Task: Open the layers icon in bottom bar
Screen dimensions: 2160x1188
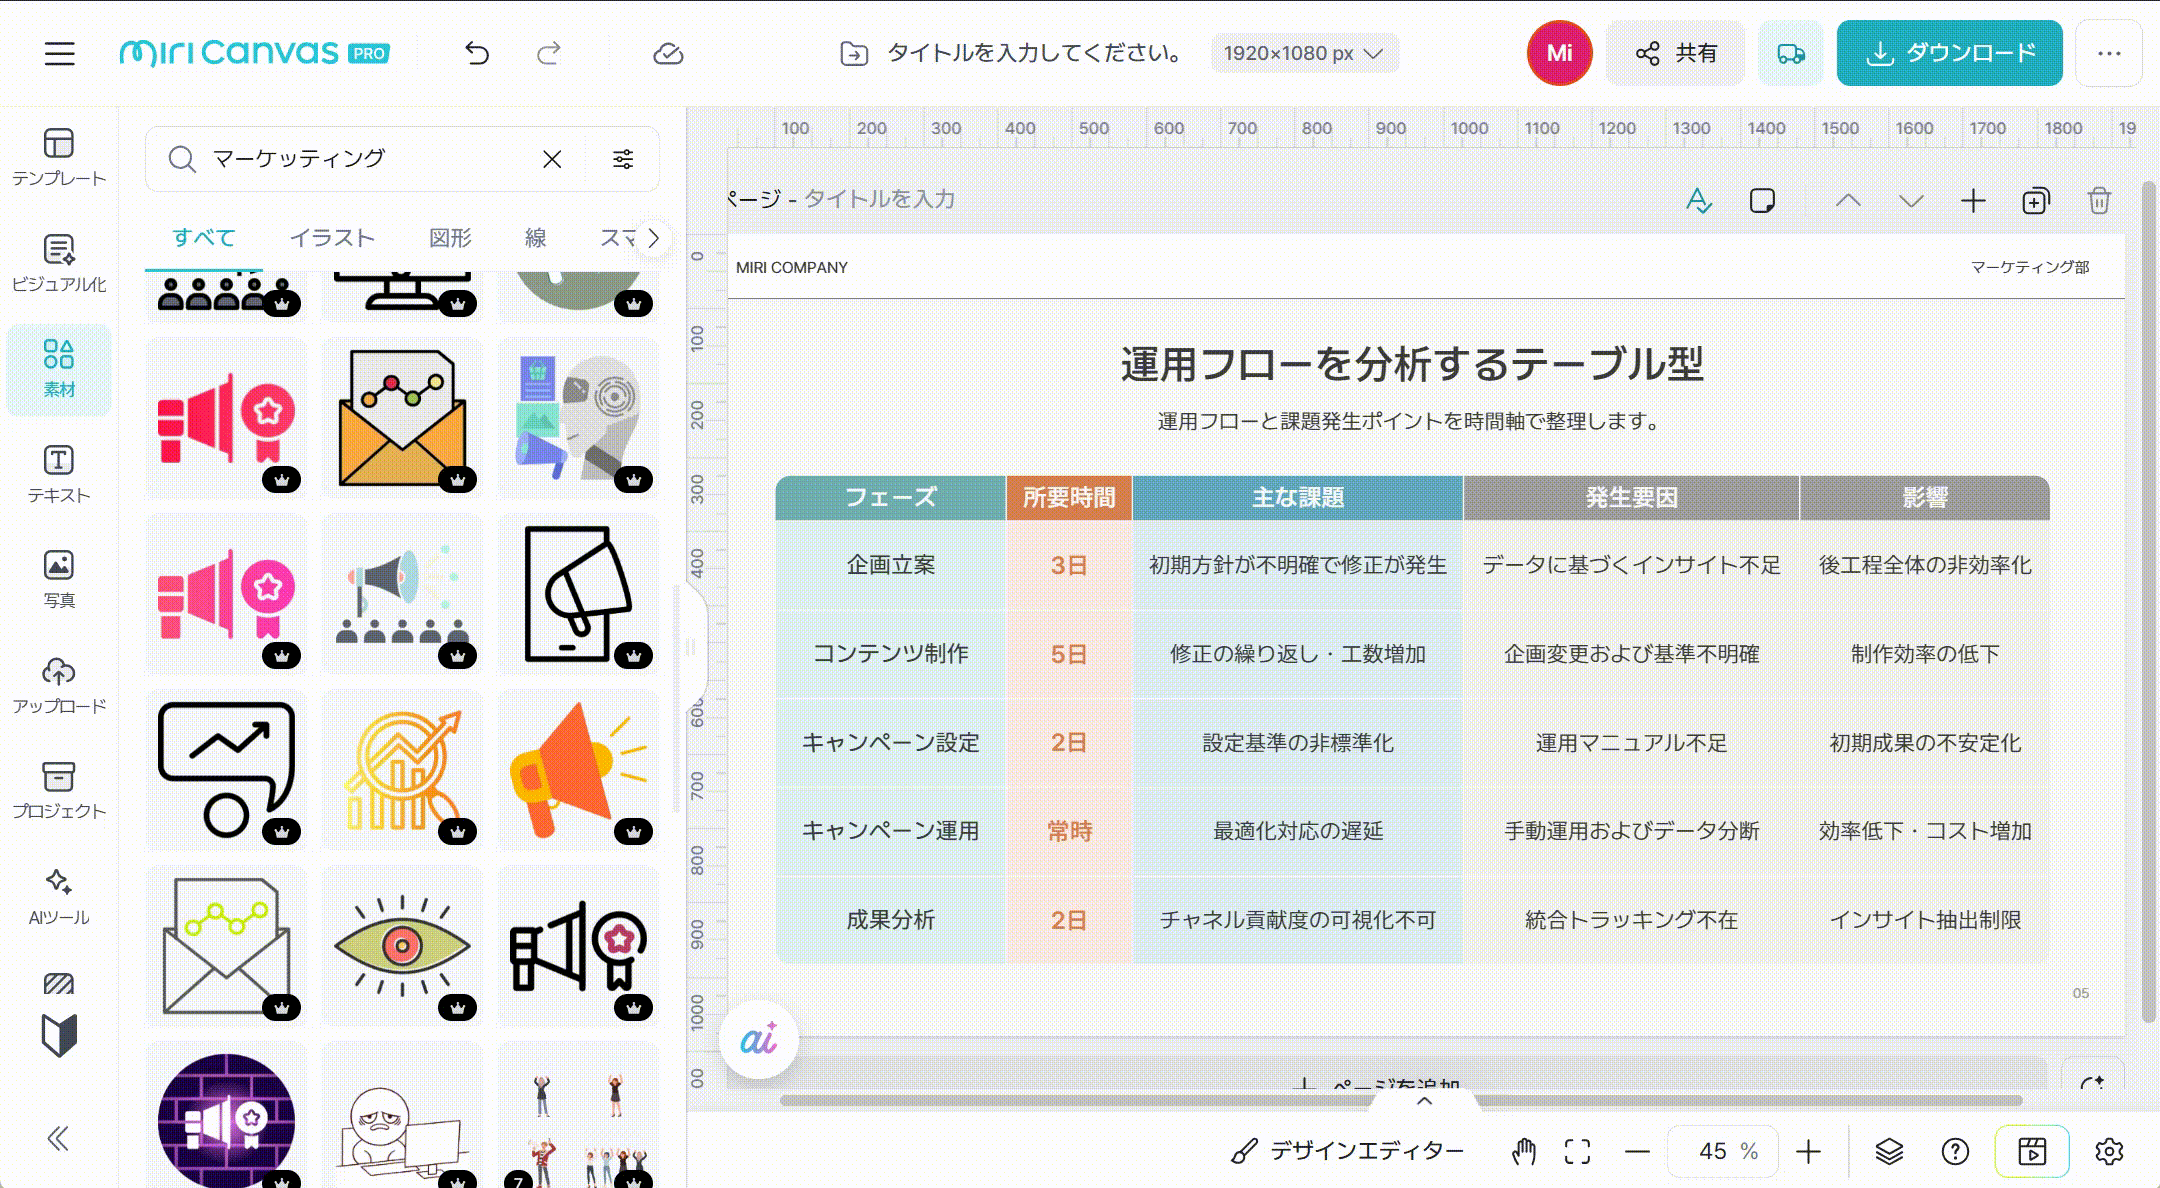Action: coord(1889,1152)
